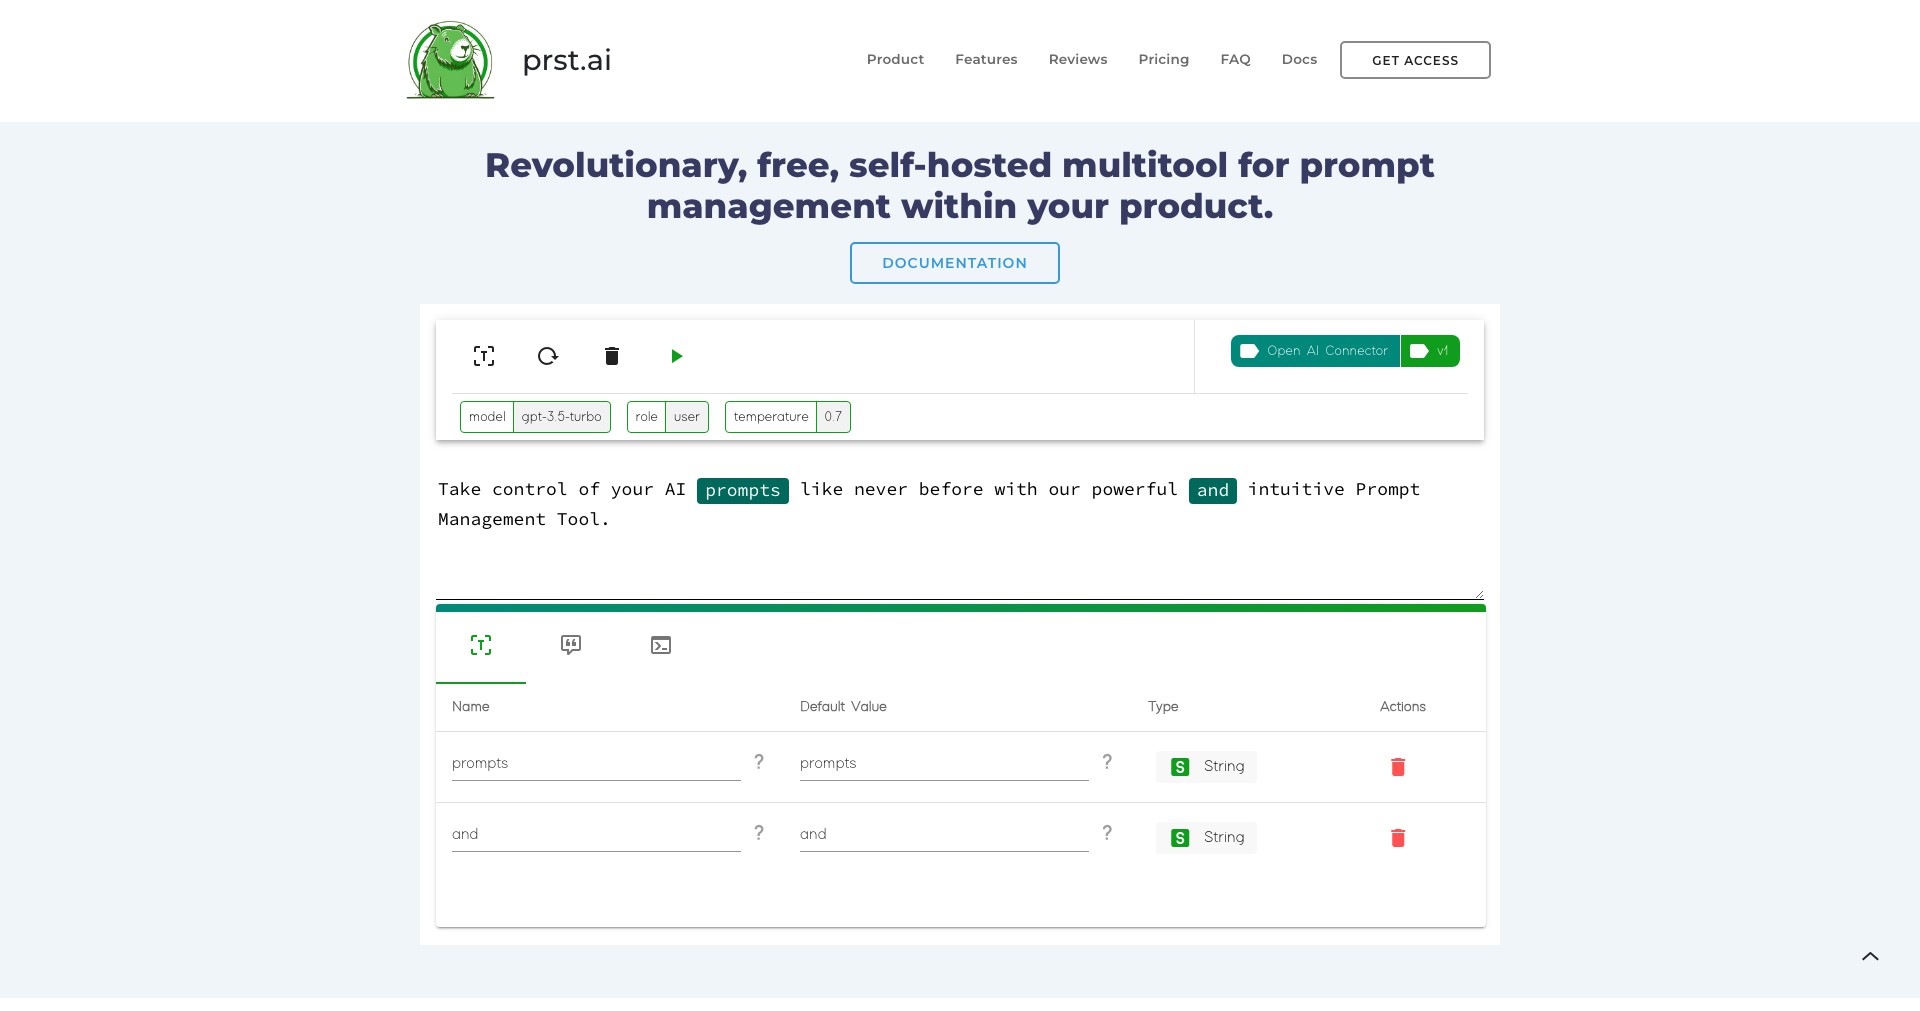Click help icon beside 'prompts' default value
This screenshot has width=1920, height=1011.
(1107, 762)
